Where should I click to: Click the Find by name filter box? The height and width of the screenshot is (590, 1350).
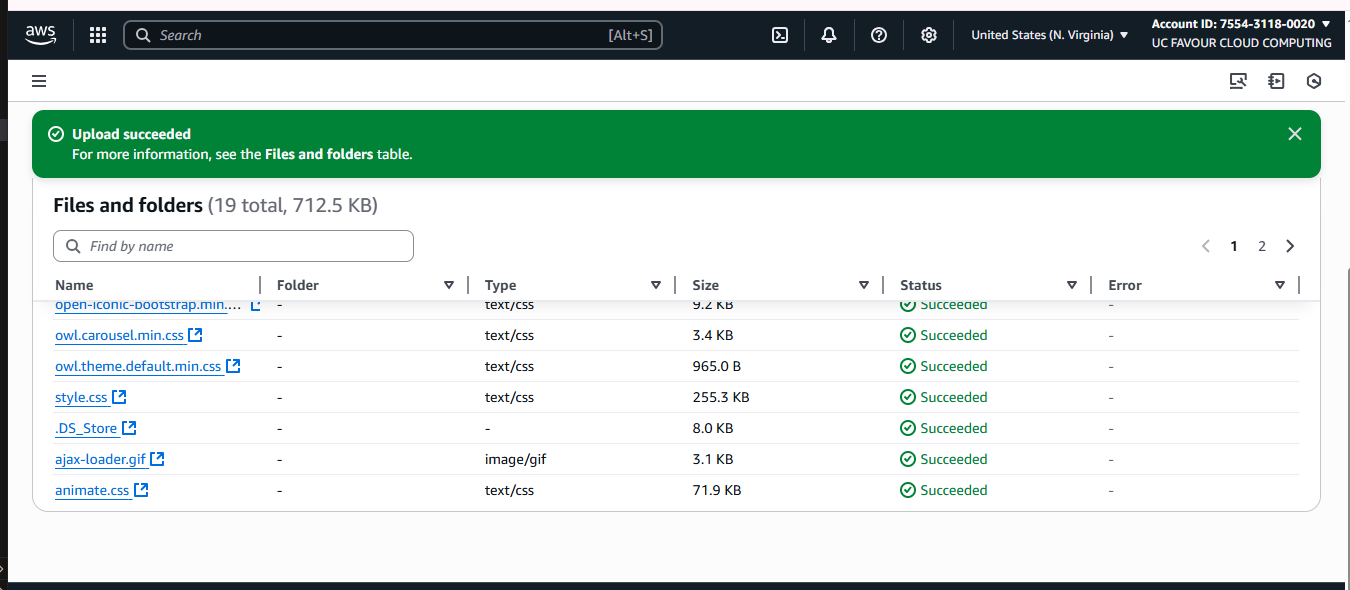point(233,246)
